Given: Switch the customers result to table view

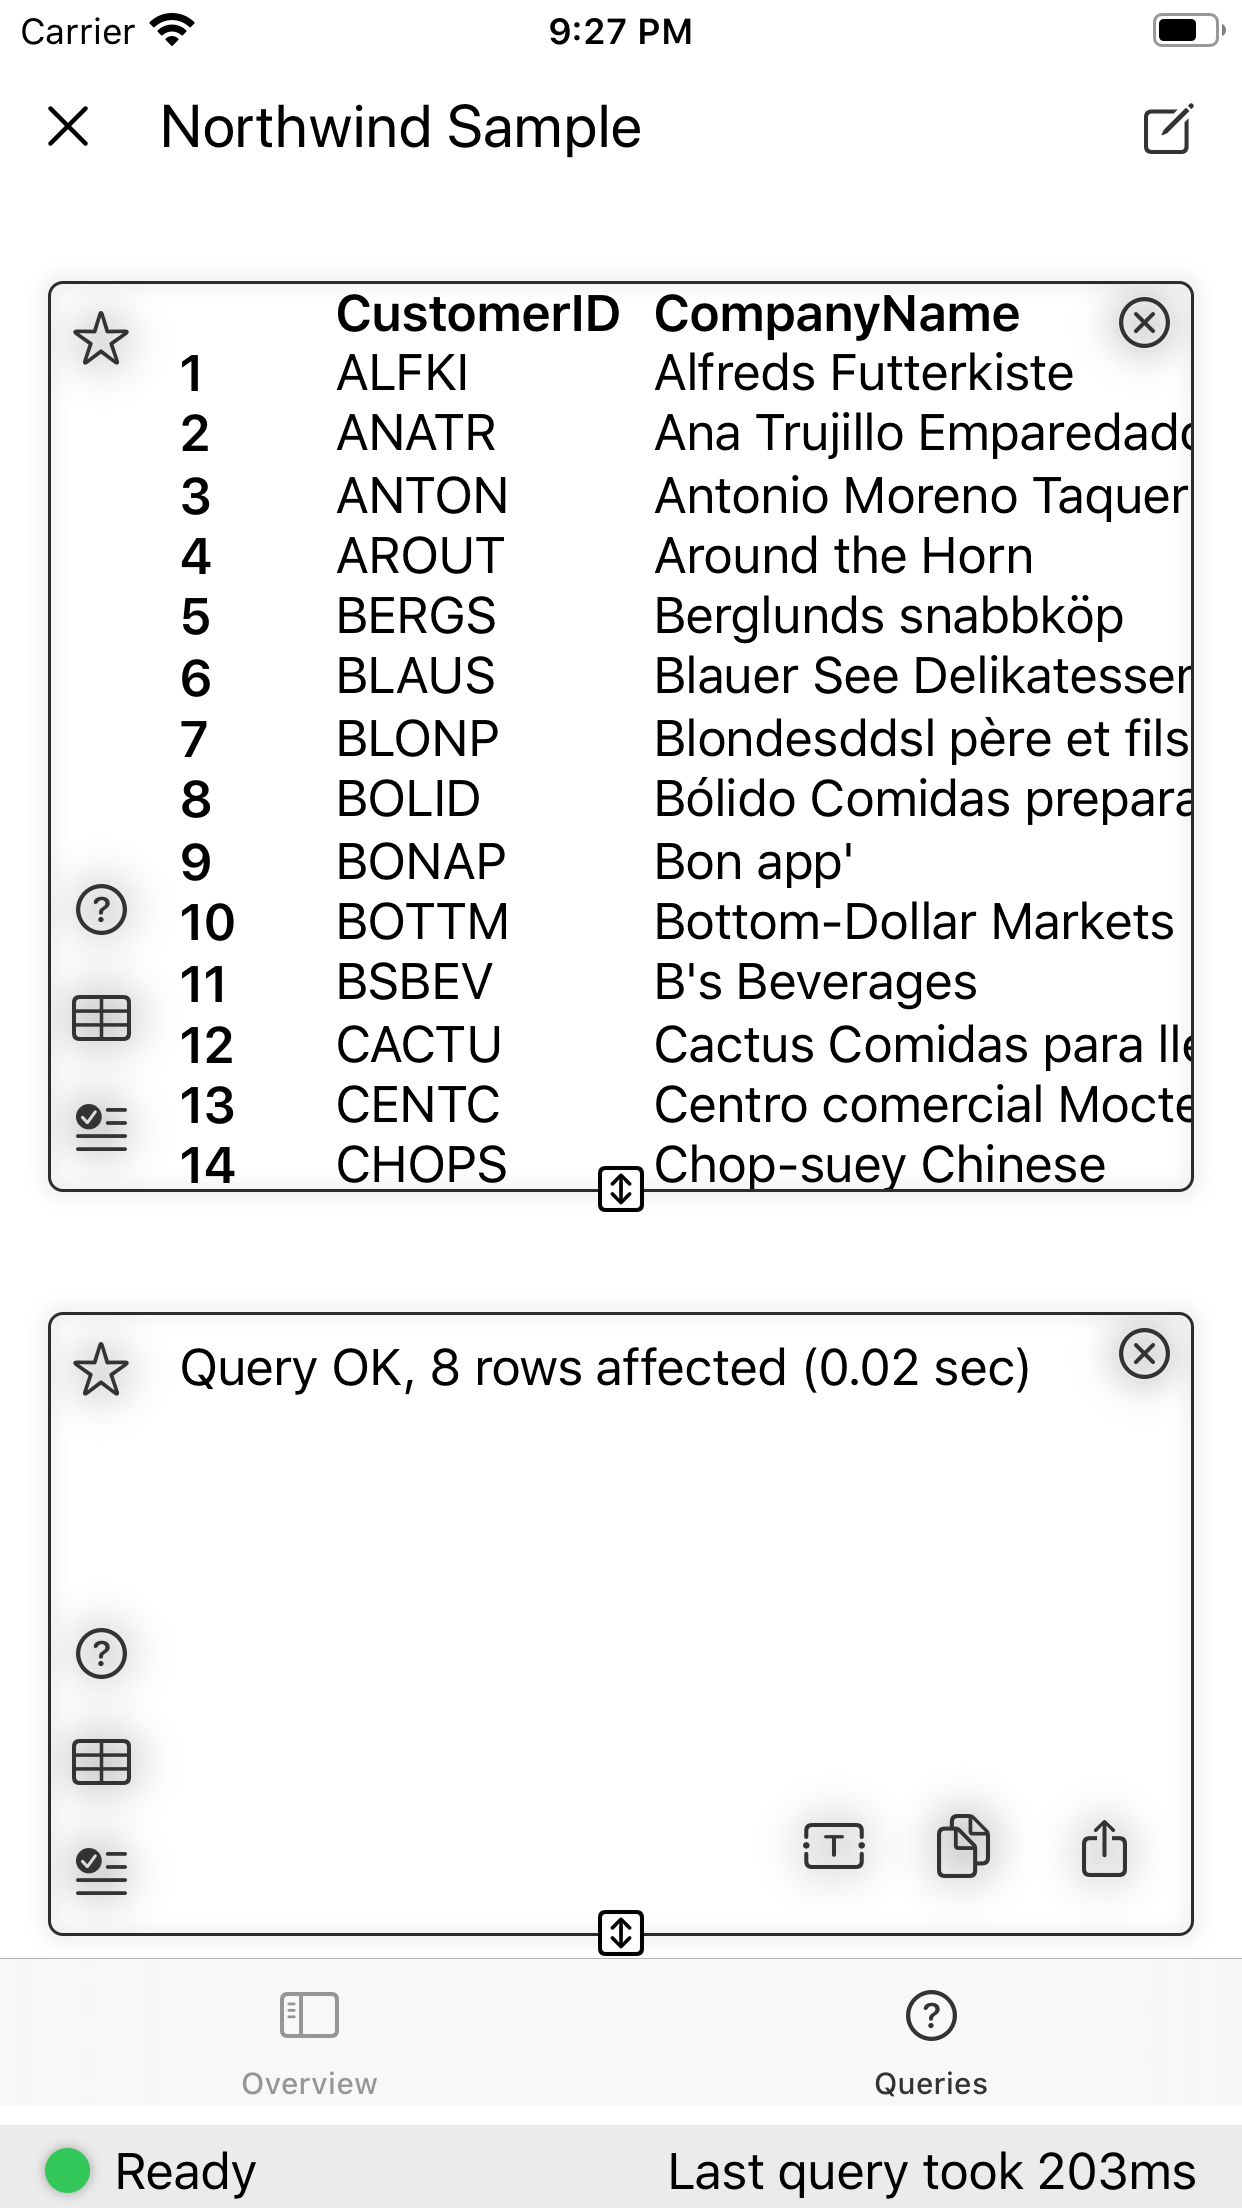Looking at the screenshot, I should click(101, 1019).
